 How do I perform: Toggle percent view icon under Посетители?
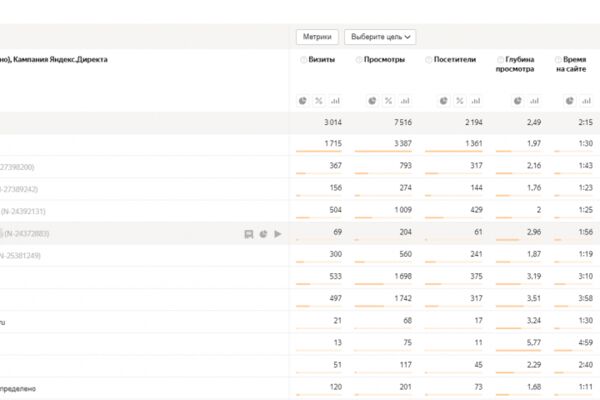[460, 101]
